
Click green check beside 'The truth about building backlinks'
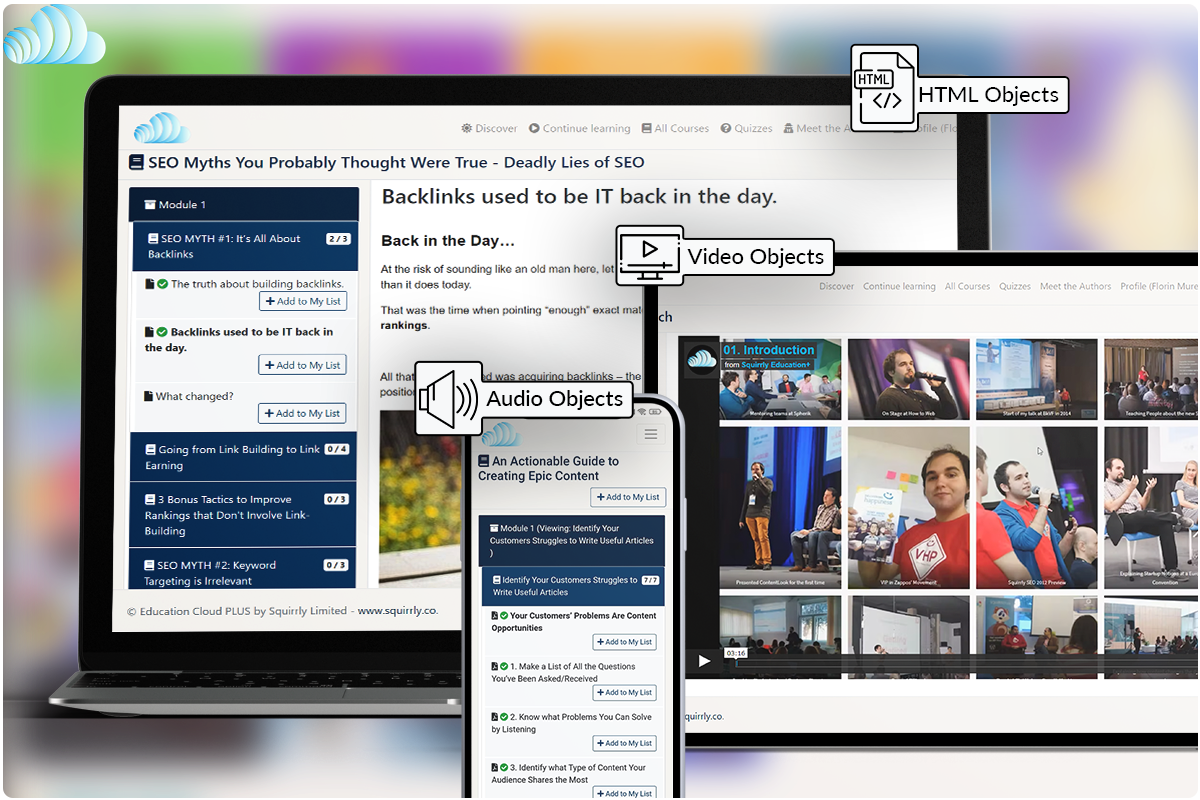pos(162,284)
